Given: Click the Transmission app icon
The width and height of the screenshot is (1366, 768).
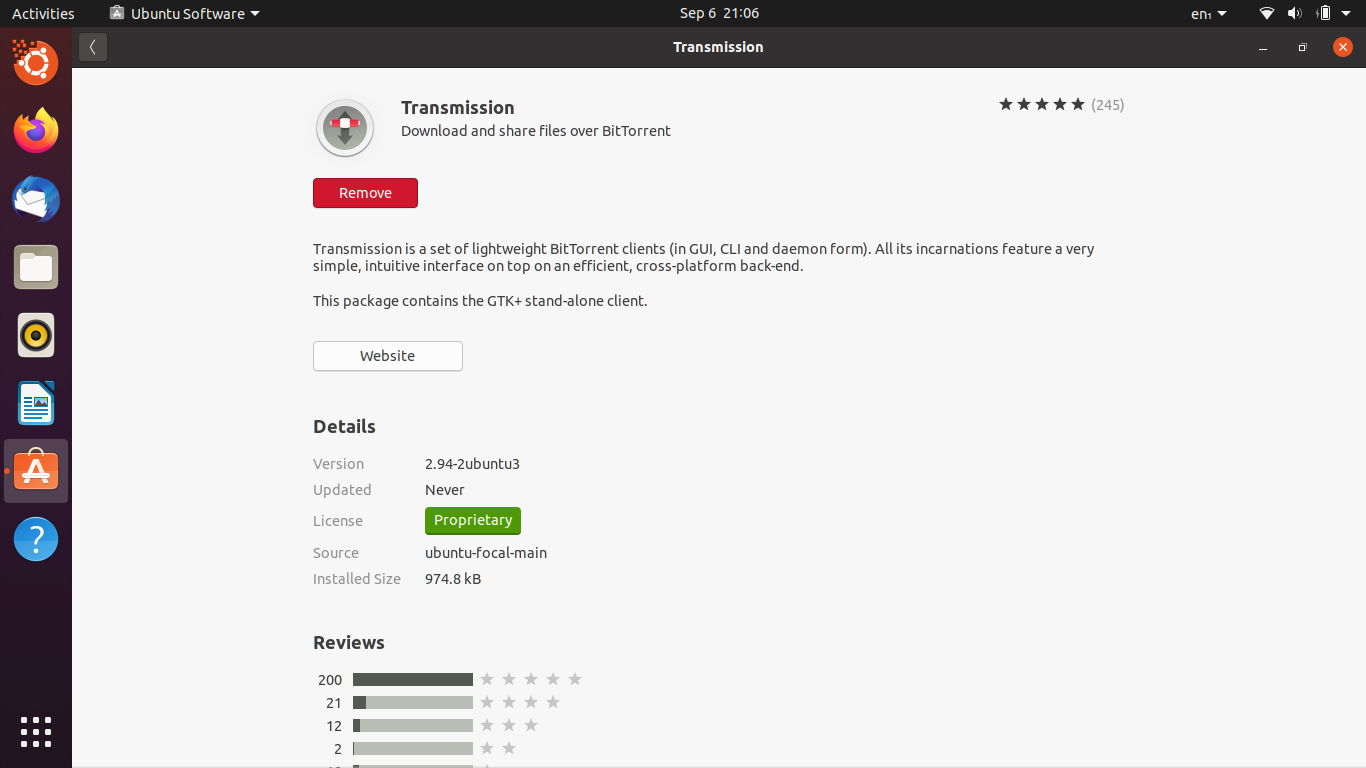Looking at the screenshot, I should click(345, 128).
